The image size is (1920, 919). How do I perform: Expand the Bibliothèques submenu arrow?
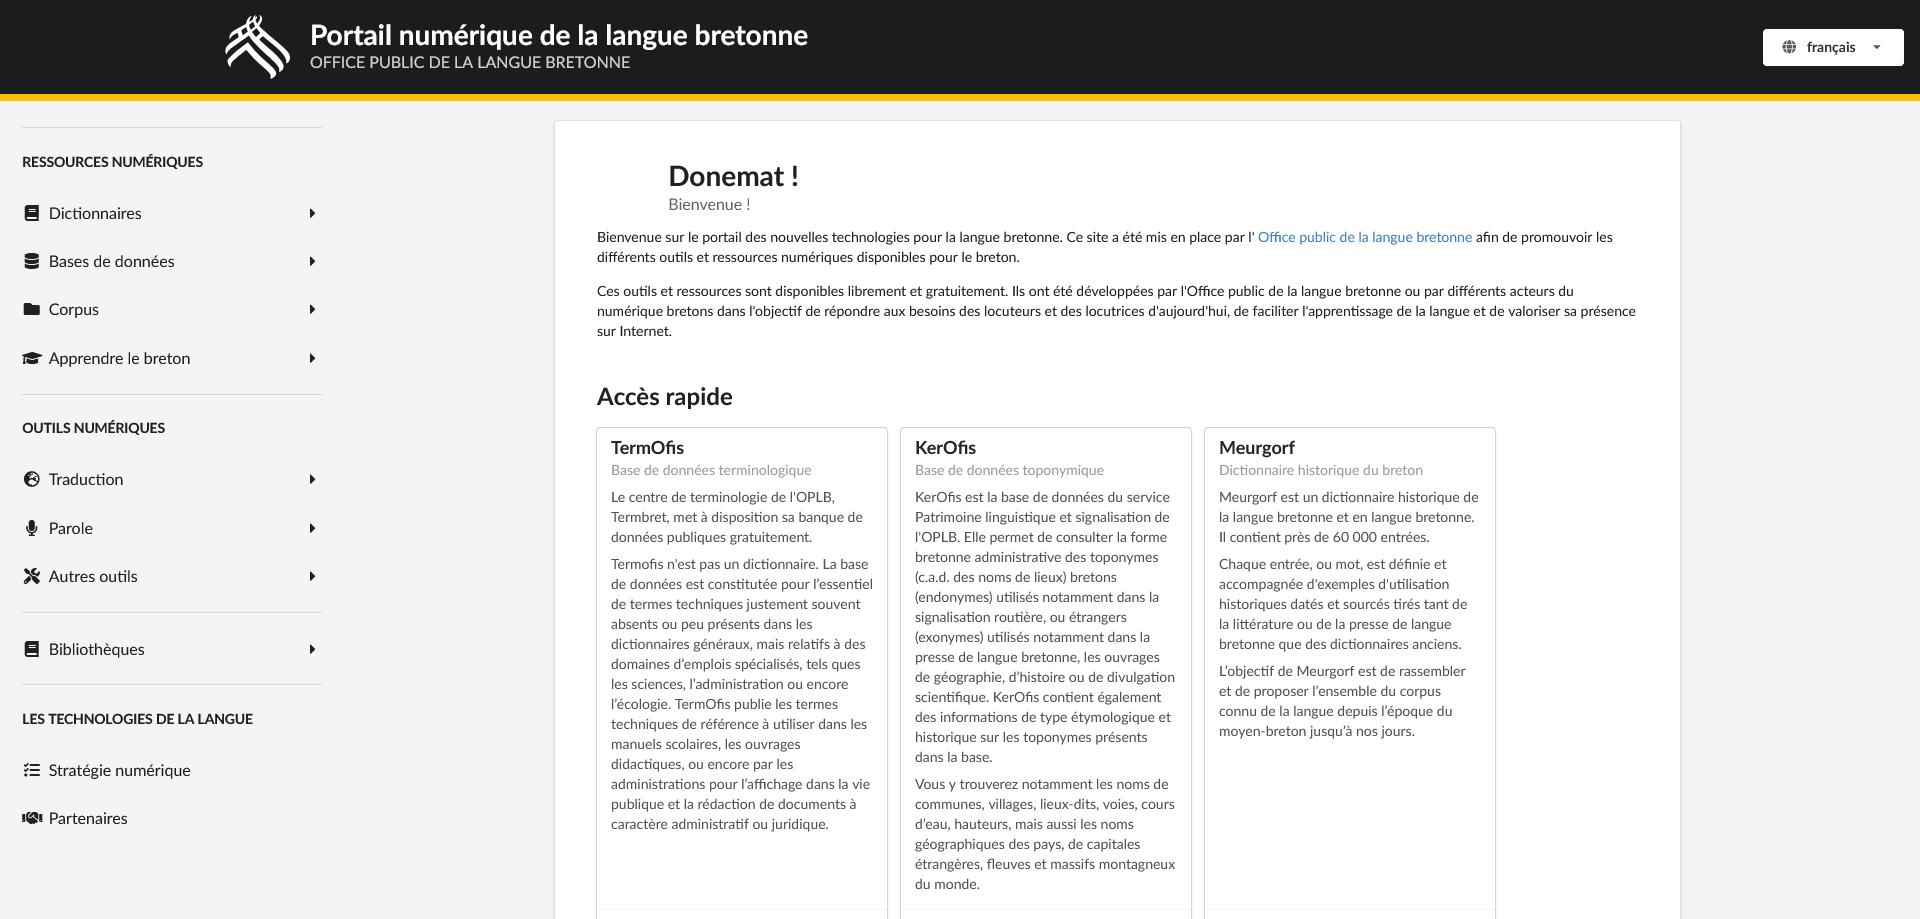[312, 649]
